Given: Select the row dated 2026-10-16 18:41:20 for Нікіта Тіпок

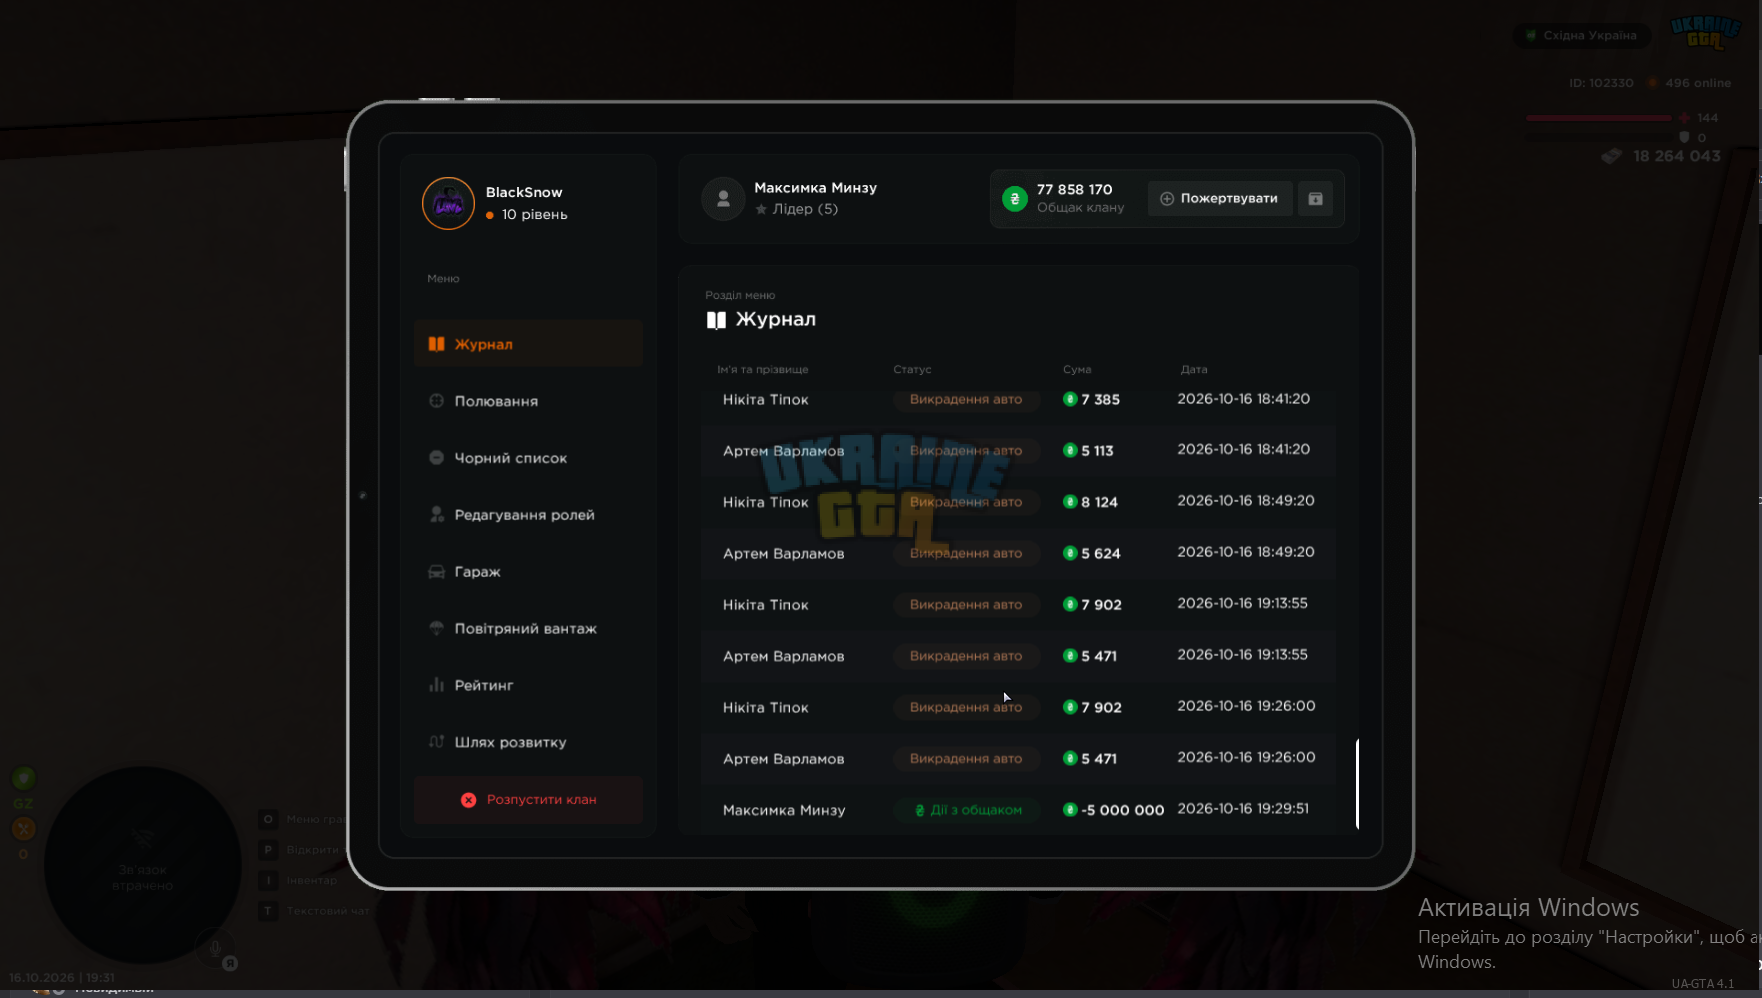Looking at the screenshot, I should coord(1018,399).
